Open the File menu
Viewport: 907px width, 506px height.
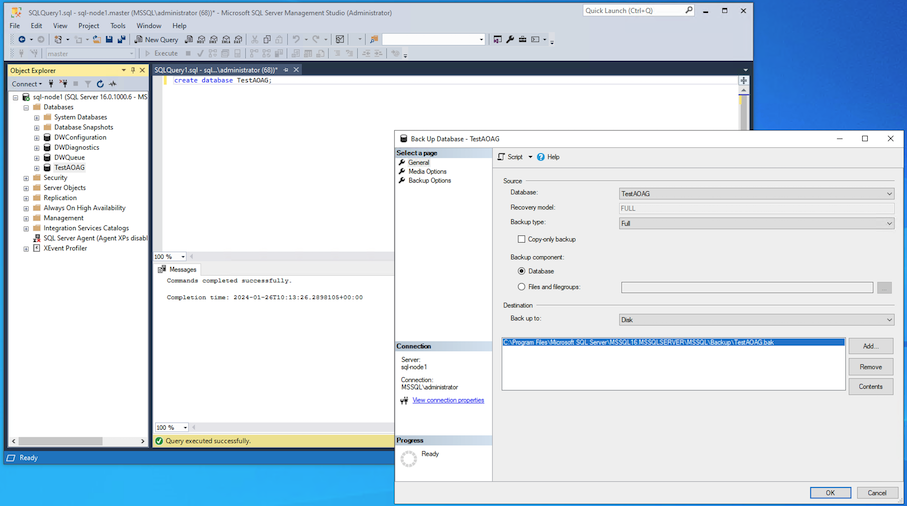pyautogui.click(x=14, y=25)
